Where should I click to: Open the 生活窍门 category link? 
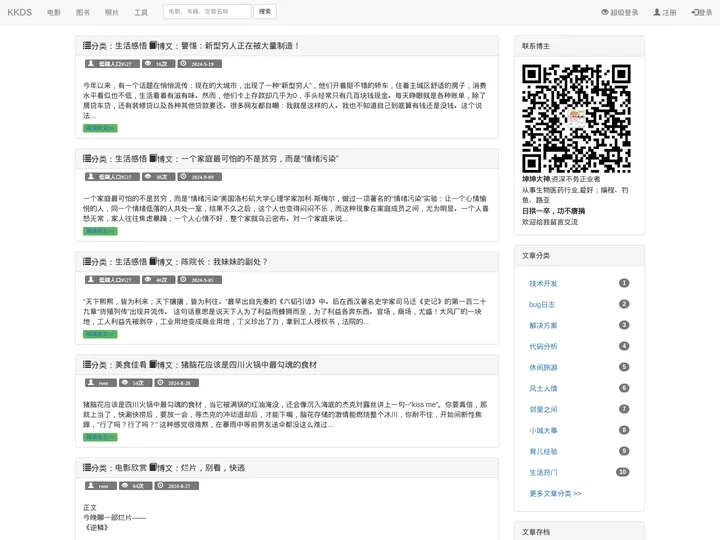pyautogui.click(x=543, y=472)
